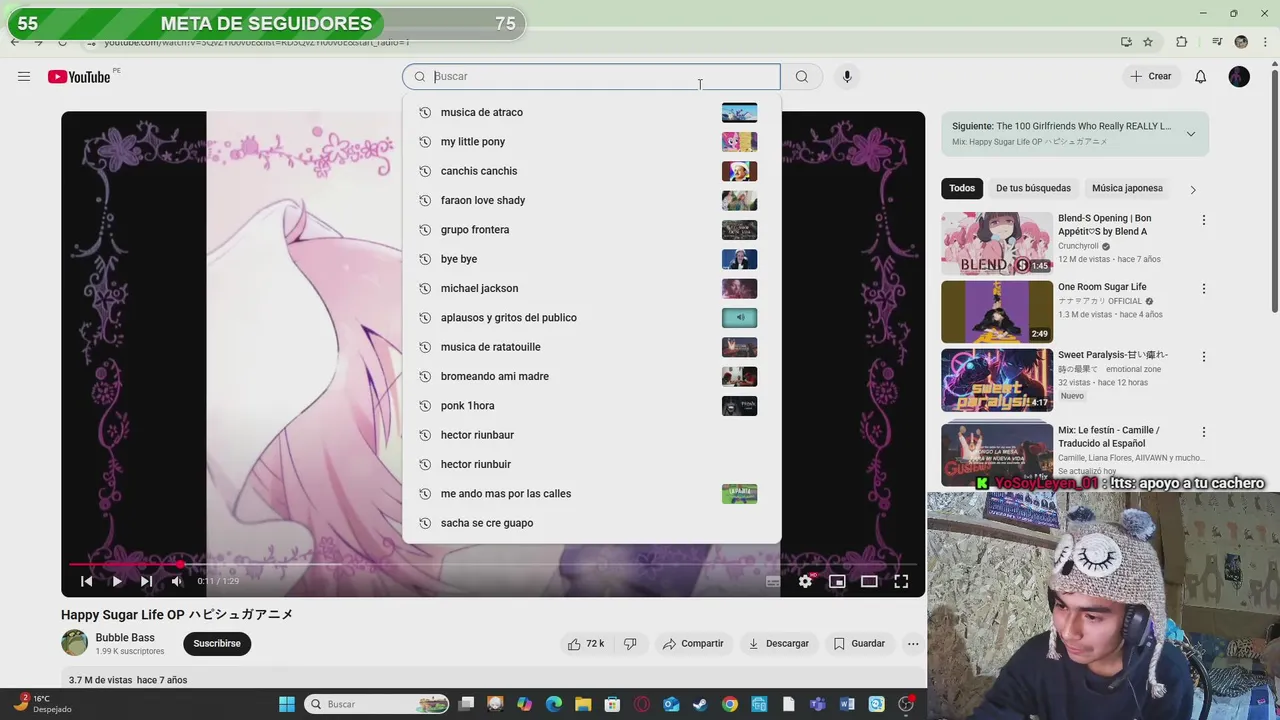
Task: Open options for One Room Sugar Life
Action: click(x=1204, y=289)
